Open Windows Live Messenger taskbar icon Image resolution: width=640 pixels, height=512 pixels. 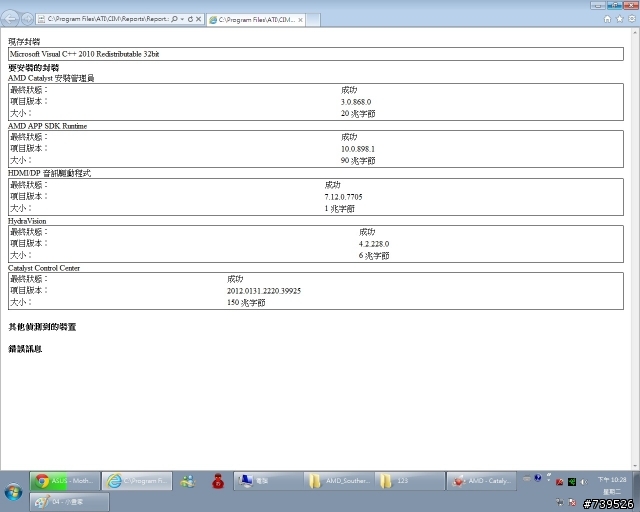tap(187, 481)
